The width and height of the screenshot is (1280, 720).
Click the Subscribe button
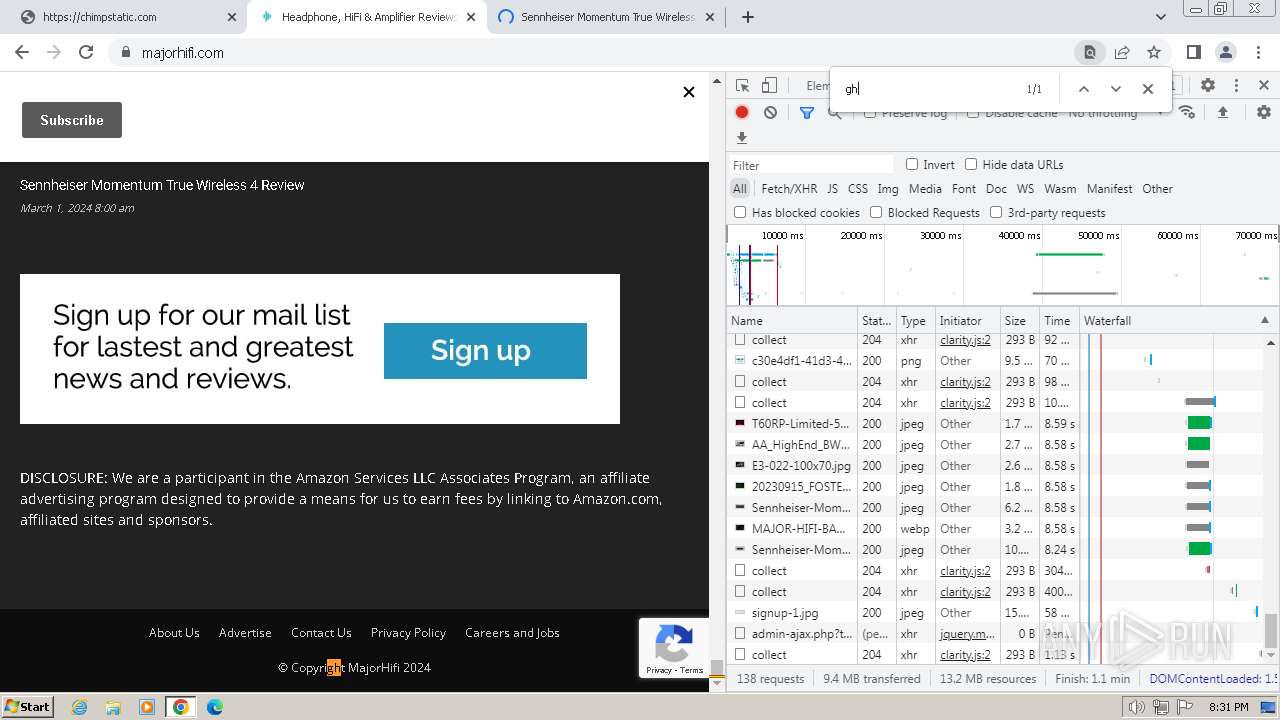(72, 120)
